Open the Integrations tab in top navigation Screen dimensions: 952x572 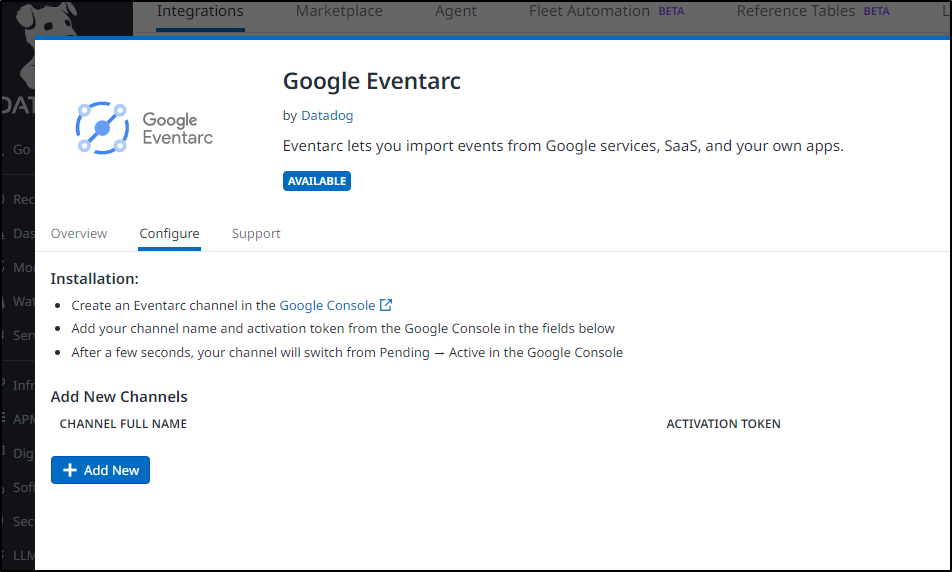(x=200, y=12)
